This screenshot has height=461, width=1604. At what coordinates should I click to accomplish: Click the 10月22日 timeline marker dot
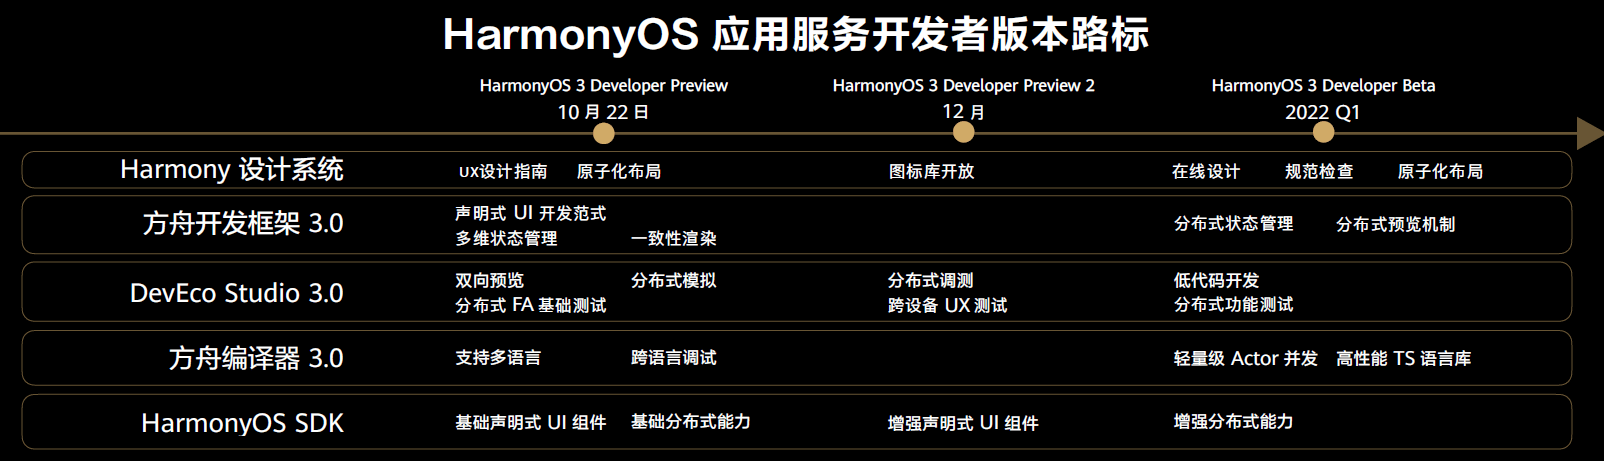click(603, 133)
